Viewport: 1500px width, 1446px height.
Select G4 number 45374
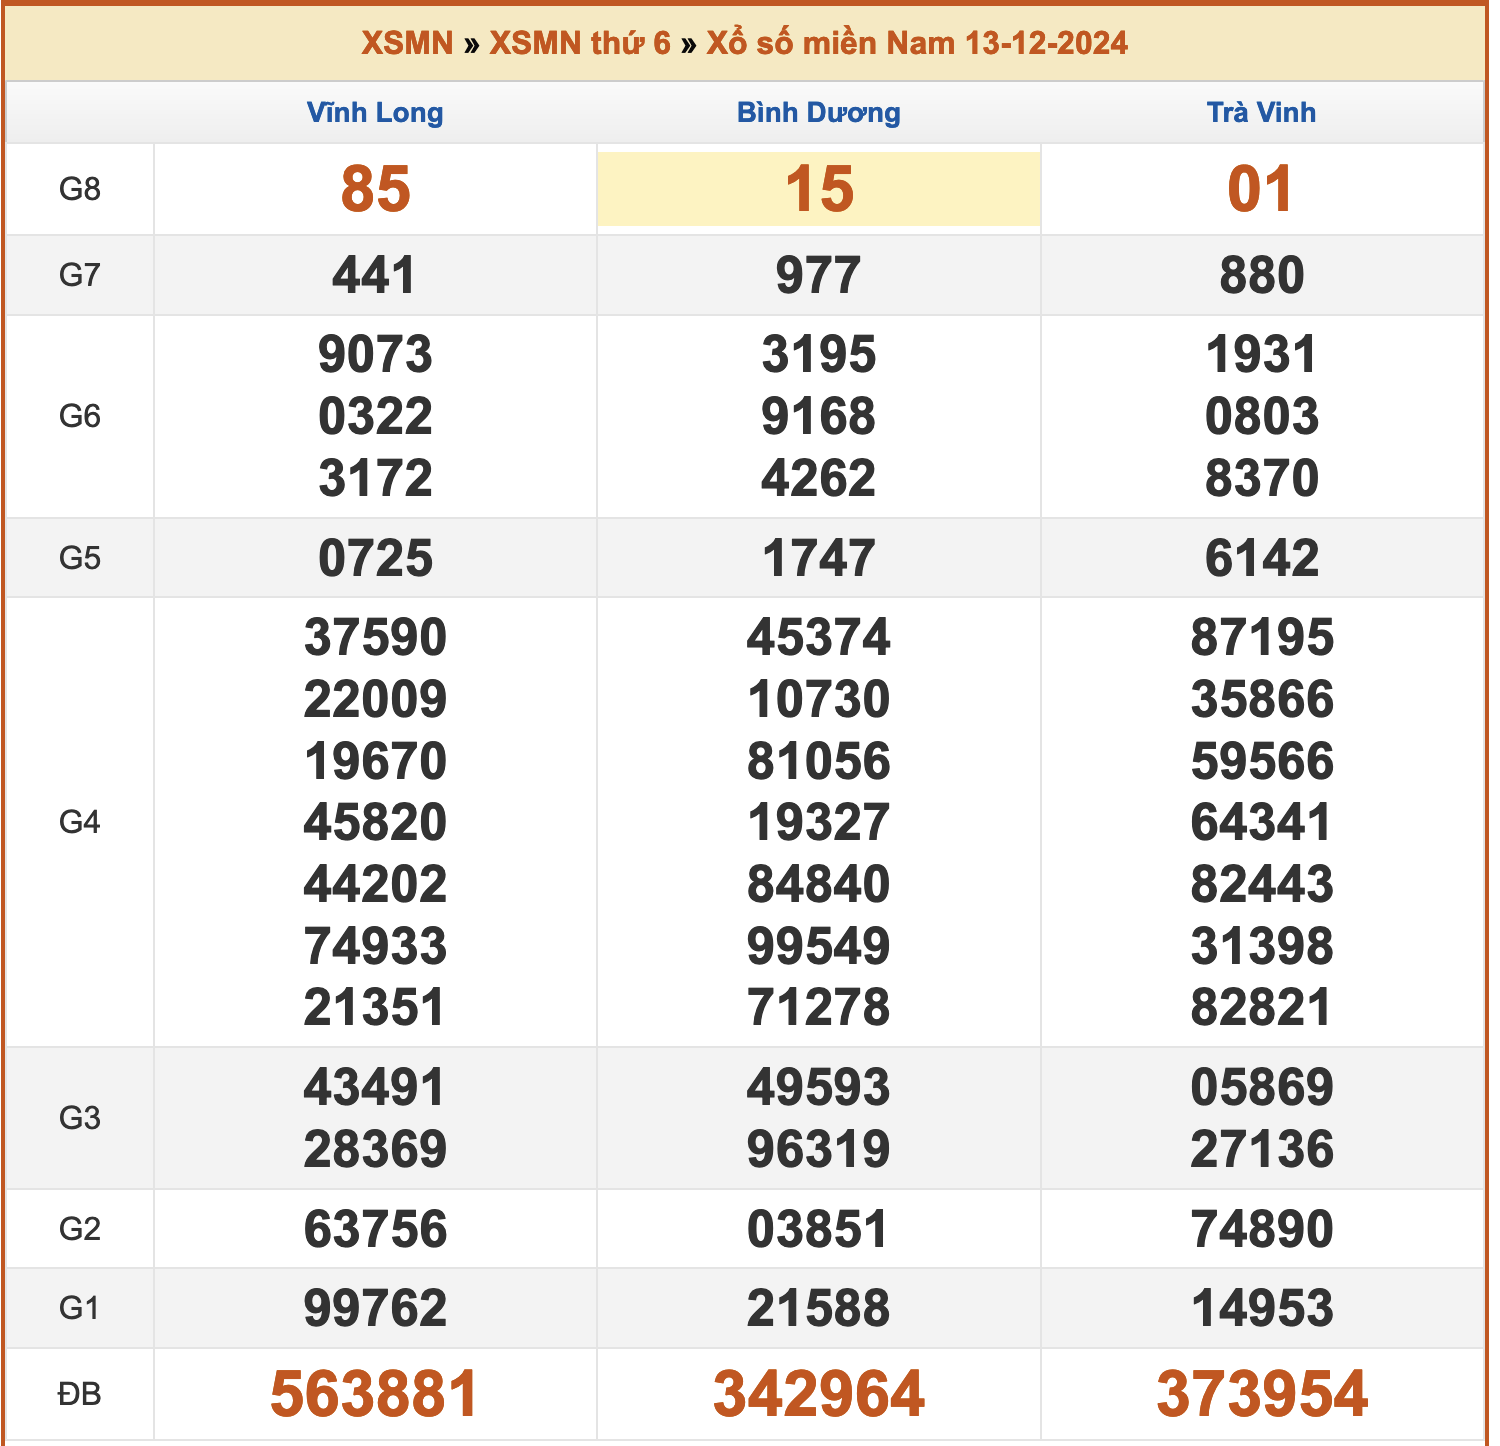tap(819, 638)
